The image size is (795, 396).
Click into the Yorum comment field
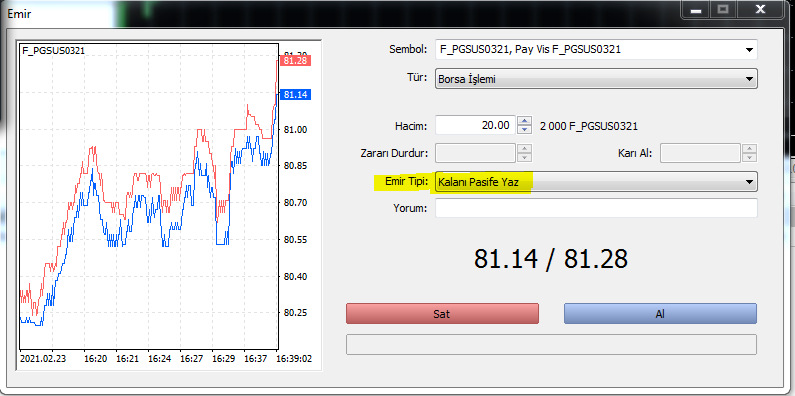(596, 208)
